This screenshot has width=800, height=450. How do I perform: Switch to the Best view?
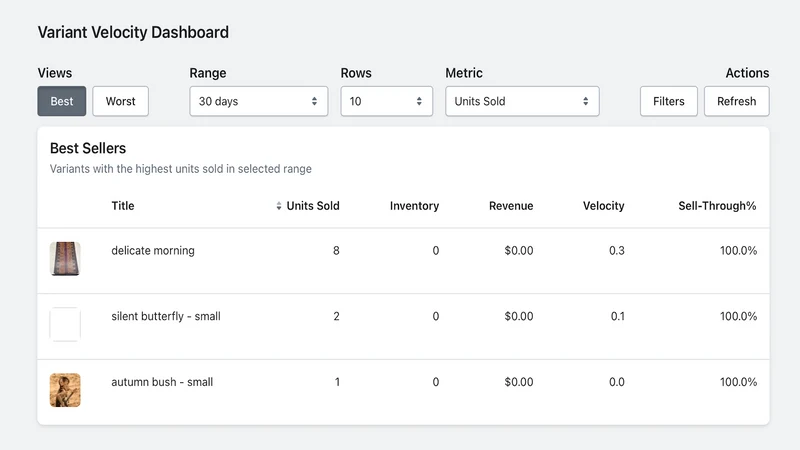(x=62, y=101)
